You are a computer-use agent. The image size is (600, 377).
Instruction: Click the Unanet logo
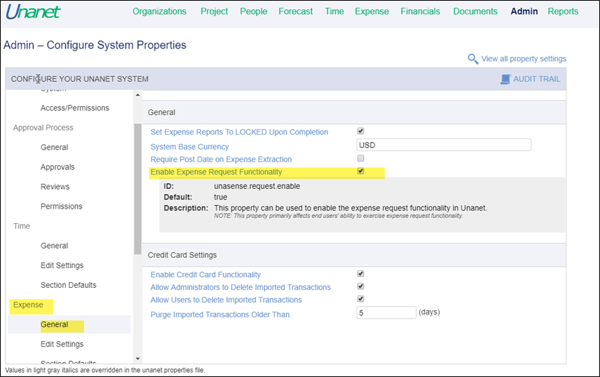(x=33, y=11)
